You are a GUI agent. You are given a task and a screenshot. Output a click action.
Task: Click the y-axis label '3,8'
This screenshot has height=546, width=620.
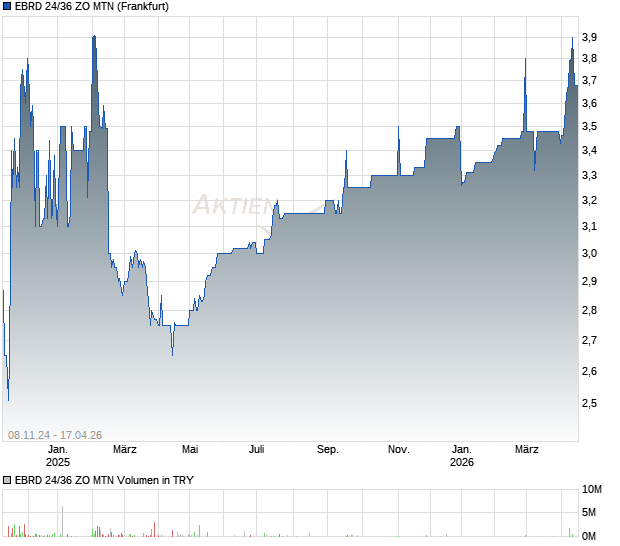click(589, 58)
